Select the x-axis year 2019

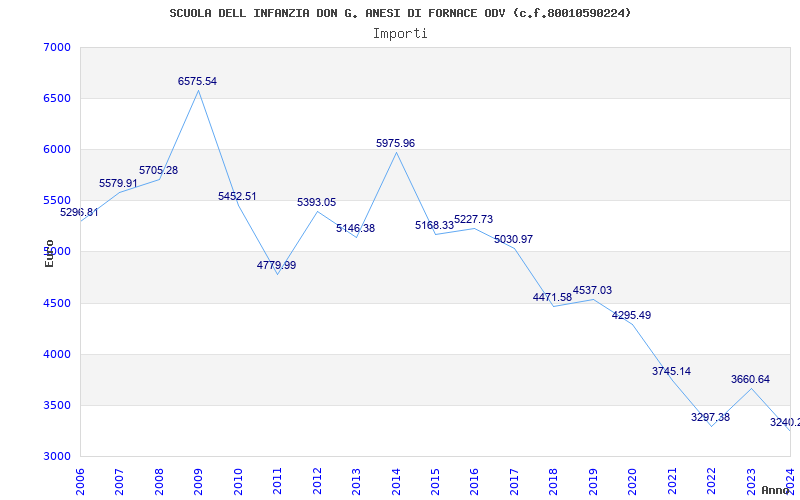point(593,482)
